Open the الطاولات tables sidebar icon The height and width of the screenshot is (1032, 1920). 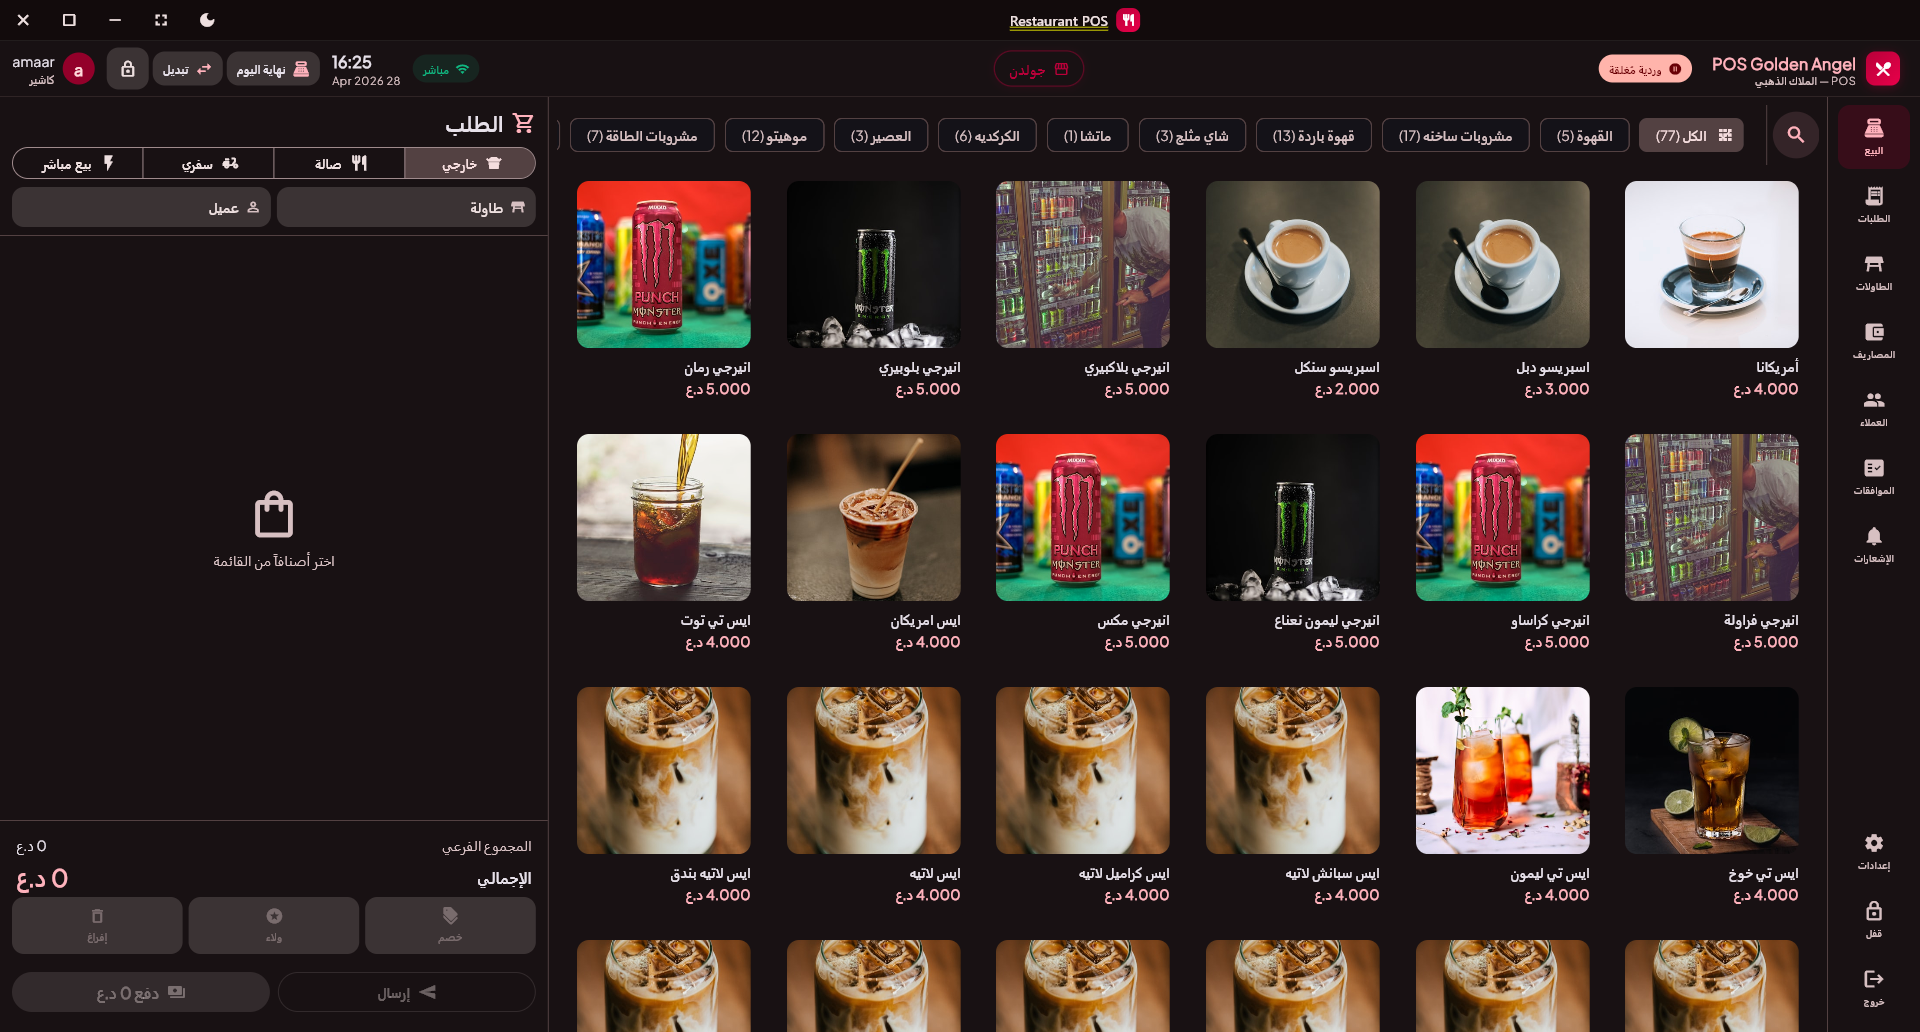(x=1873, y=272)
